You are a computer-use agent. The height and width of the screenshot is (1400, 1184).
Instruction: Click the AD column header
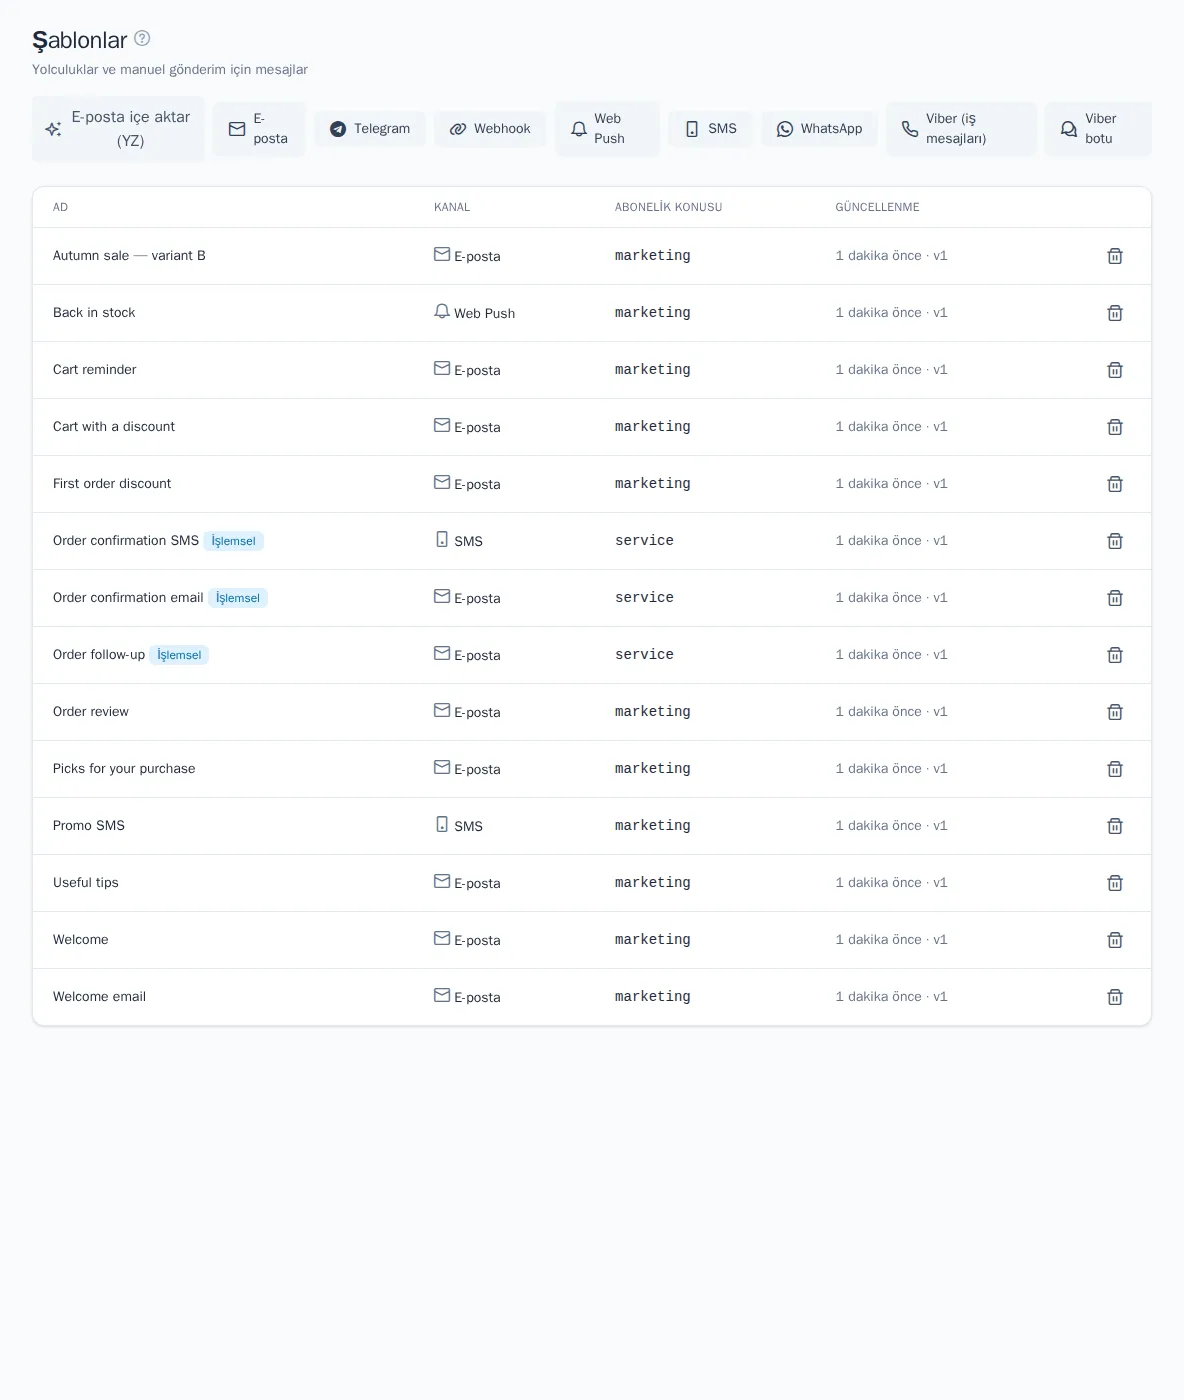pos(60,207)
